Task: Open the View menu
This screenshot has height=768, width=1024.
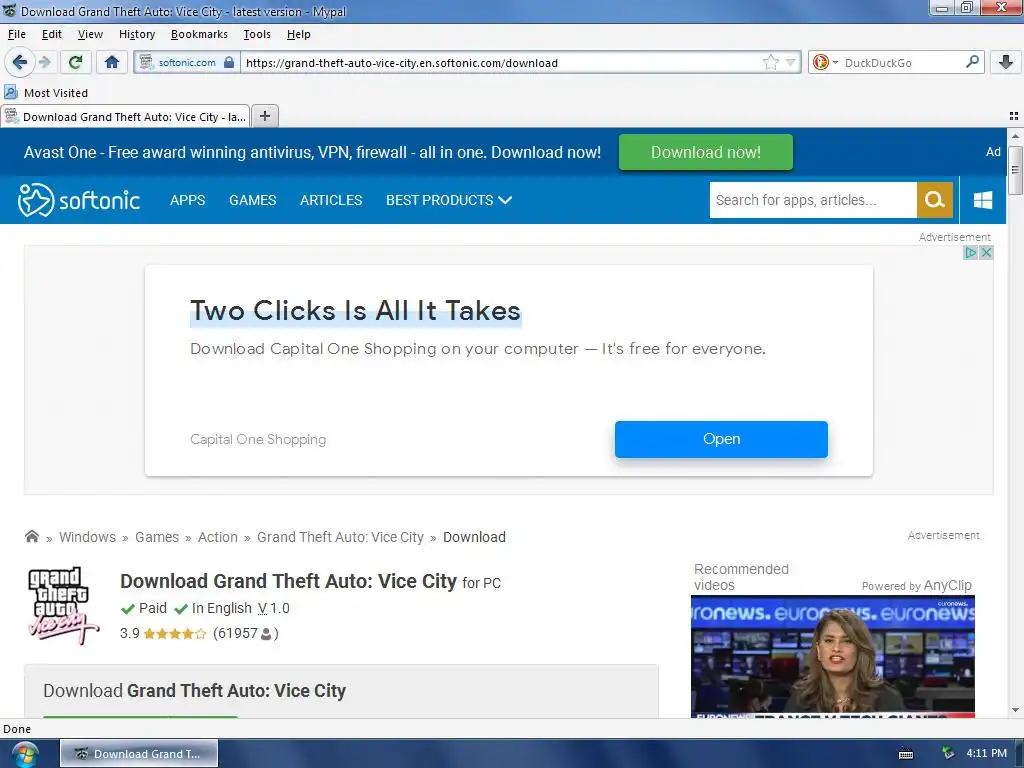Action: click(90, 34)
